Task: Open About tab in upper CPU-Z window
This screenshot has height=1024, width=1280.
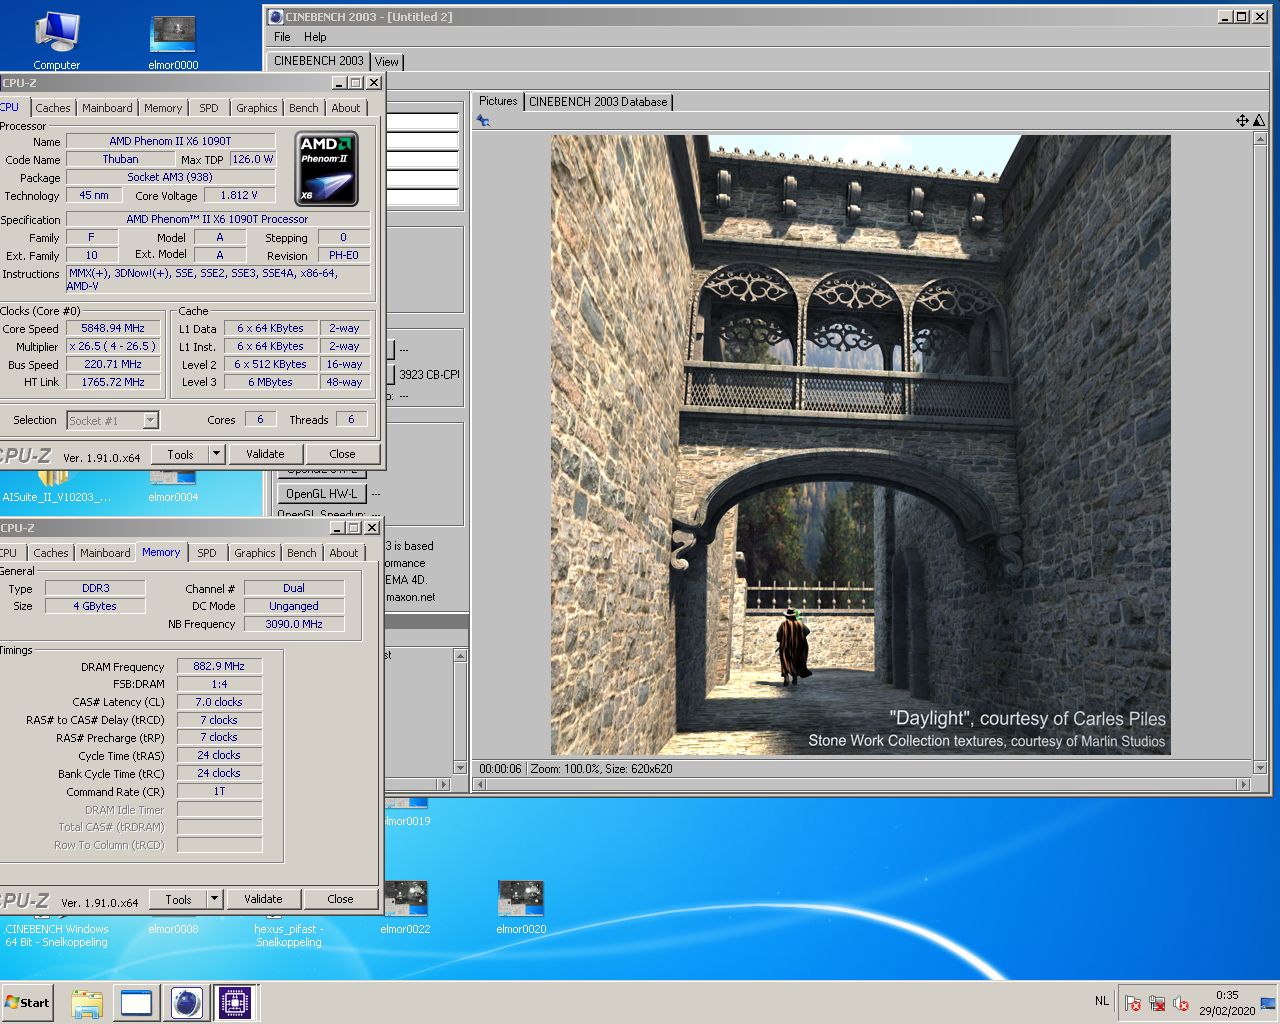Action: click(346, 108)
